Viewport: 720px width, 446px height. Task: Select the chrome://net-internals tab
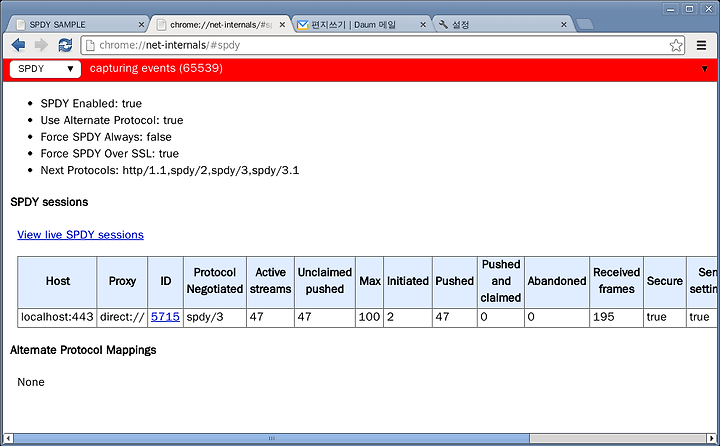click(219, 24)
